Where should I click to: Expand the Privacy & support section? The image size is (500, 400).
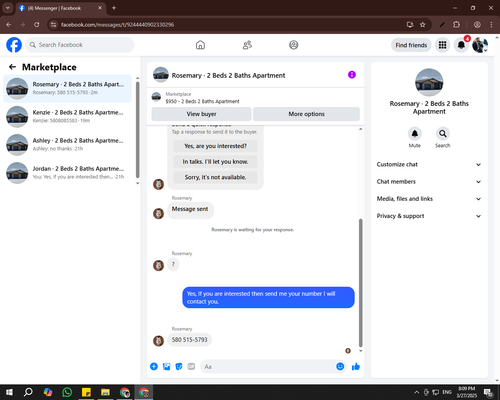coord(429,216)
